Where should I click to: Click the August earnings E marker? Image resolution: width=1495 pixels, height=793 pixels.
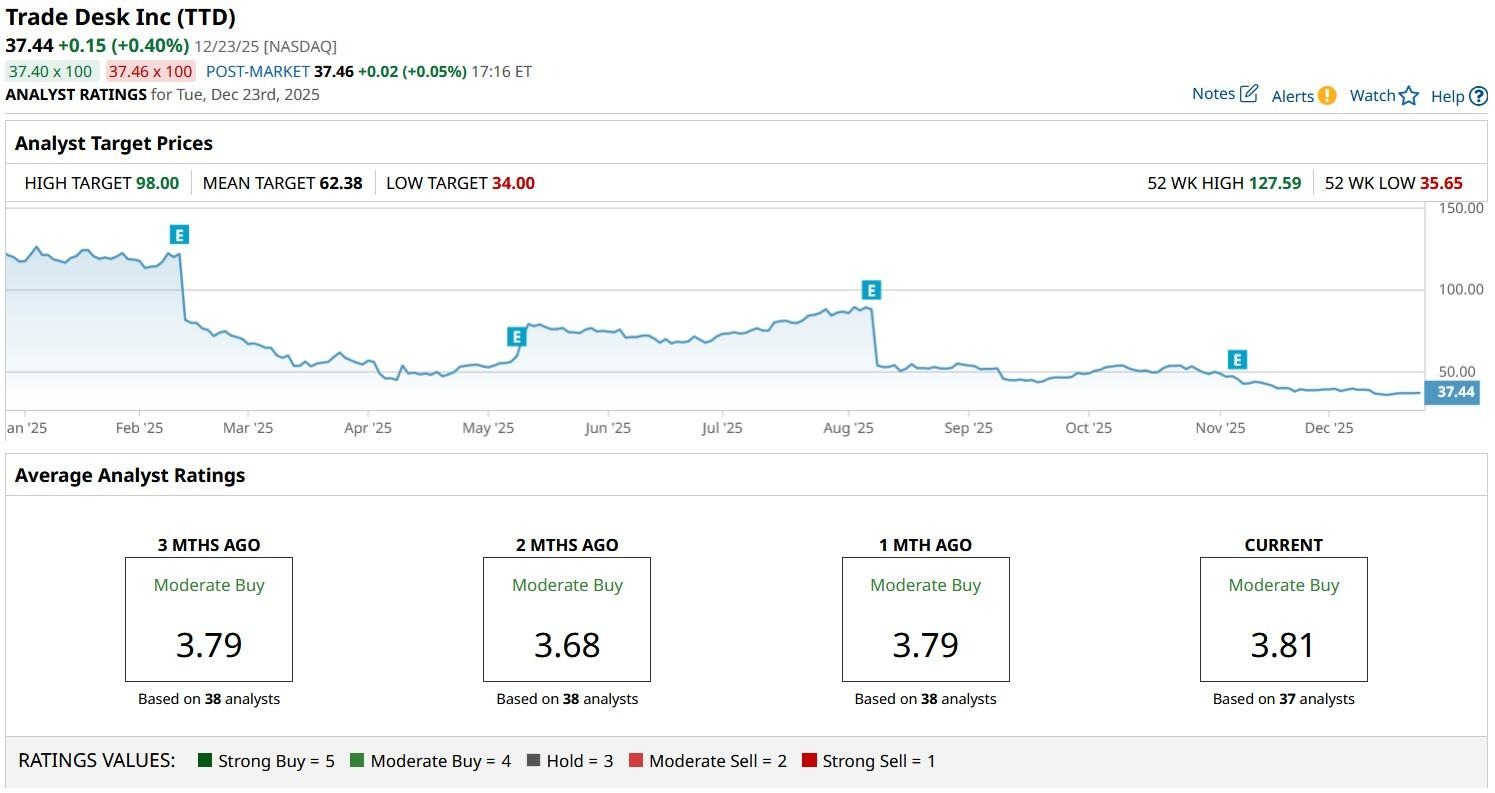[871, 290]
